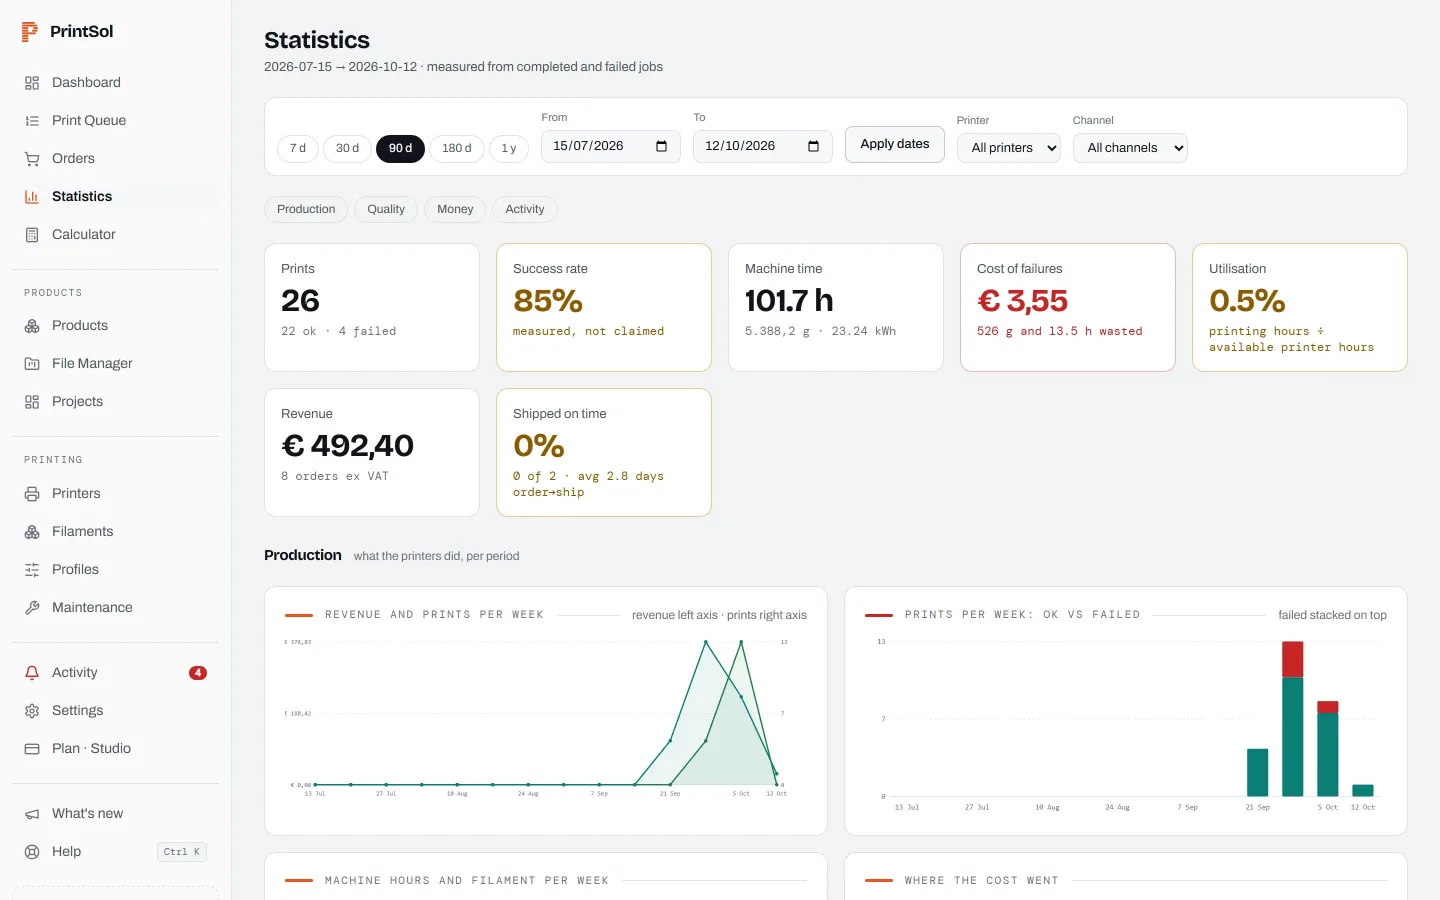
Task: Click the Orders cart icon
Action: [32, 159]
